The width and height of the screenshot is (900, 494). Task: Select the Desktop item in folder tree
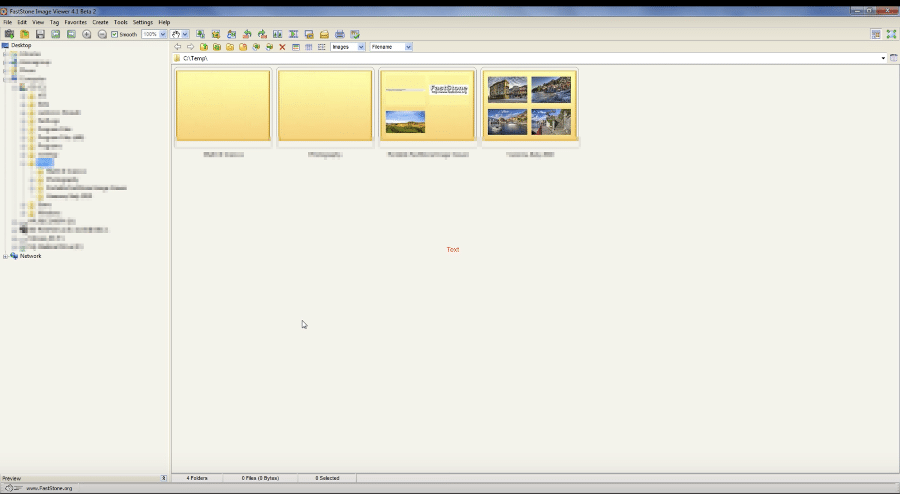(x=21, y=45)
